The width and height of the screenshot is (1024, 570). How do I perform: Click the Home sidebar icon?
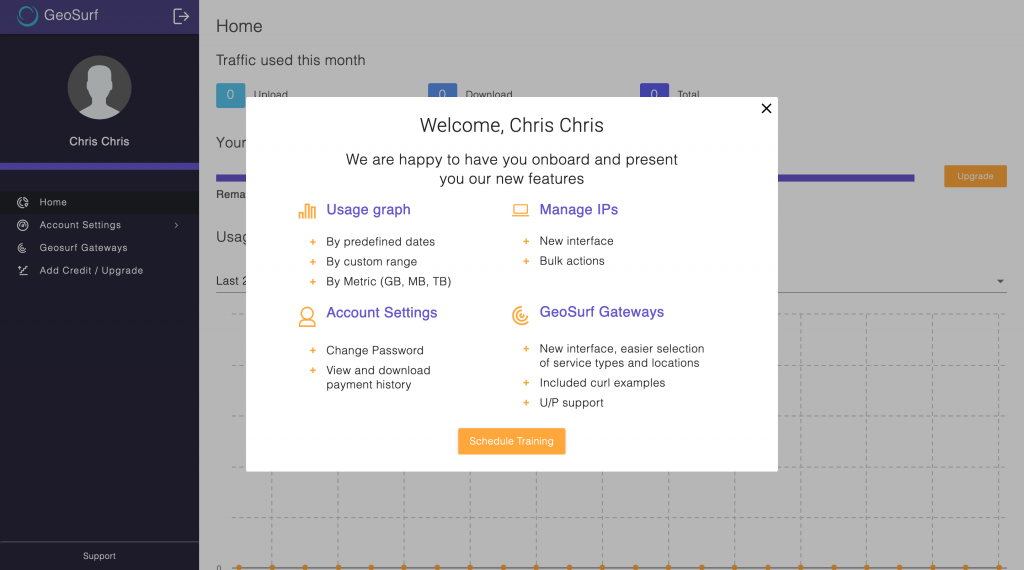[23, 202]
